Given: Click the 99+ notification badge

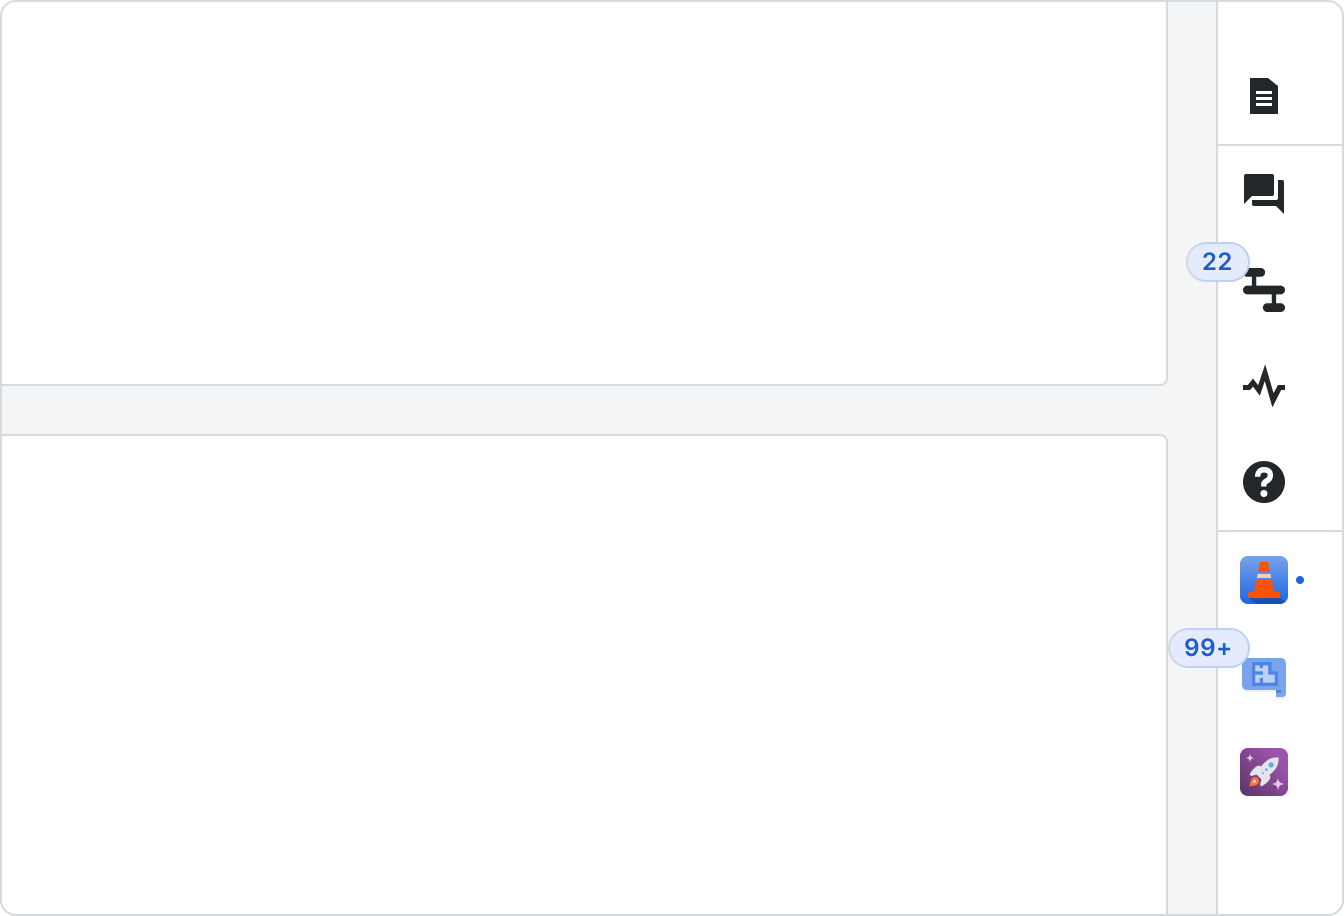Looking at the screenshot, I should tap(1208, 648).
